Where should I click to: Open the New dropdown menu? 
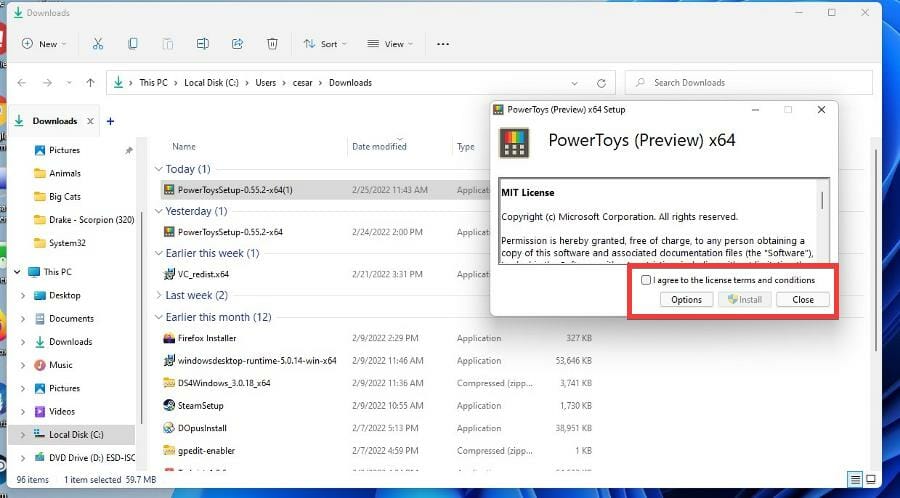point(44,44)
